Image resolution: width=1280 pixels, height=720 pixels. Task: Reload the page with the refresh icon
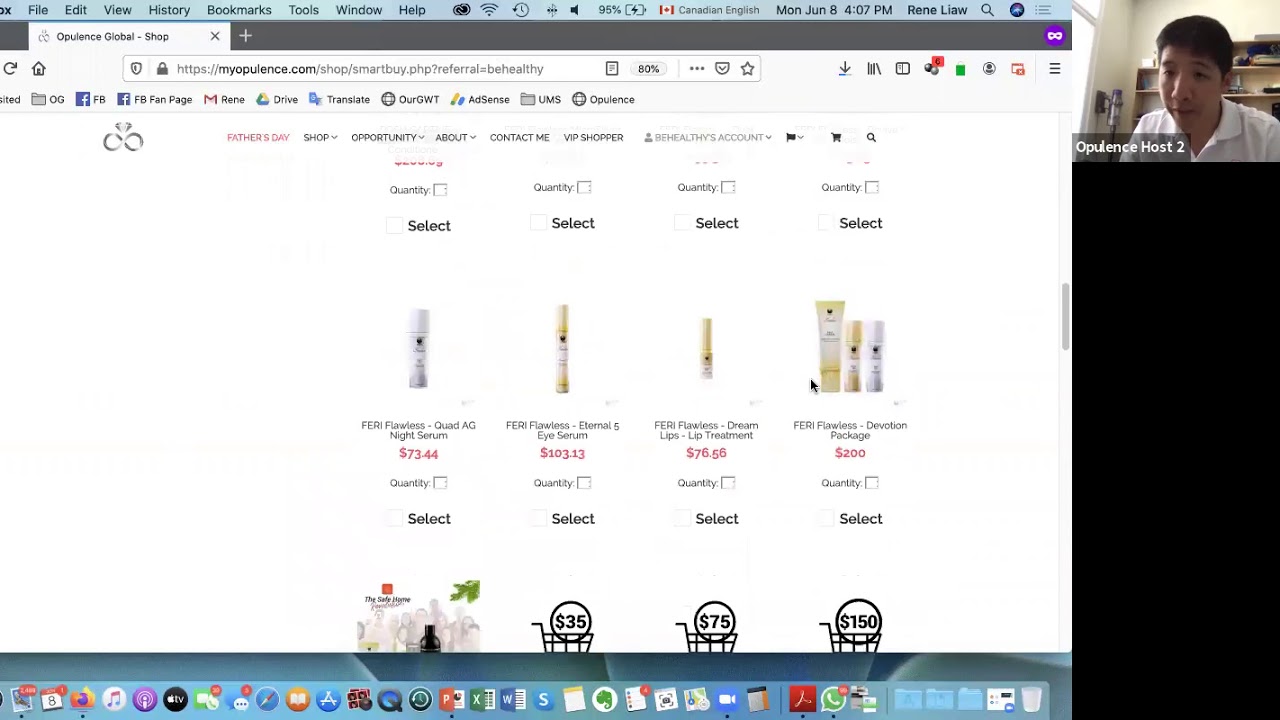click(x=10, y=68)
